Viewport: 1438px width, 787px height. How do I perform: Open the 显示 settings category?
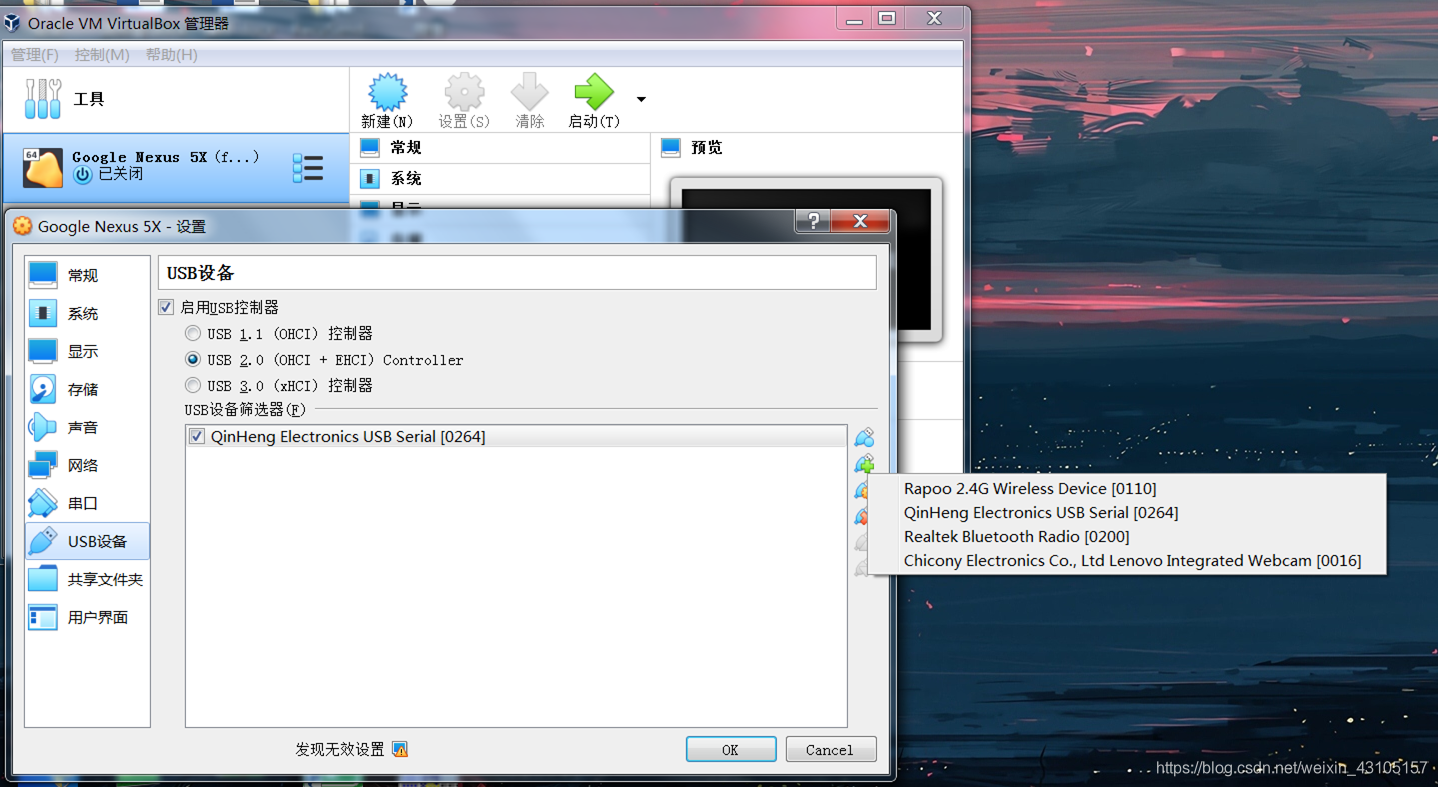[x=87, y=351]
